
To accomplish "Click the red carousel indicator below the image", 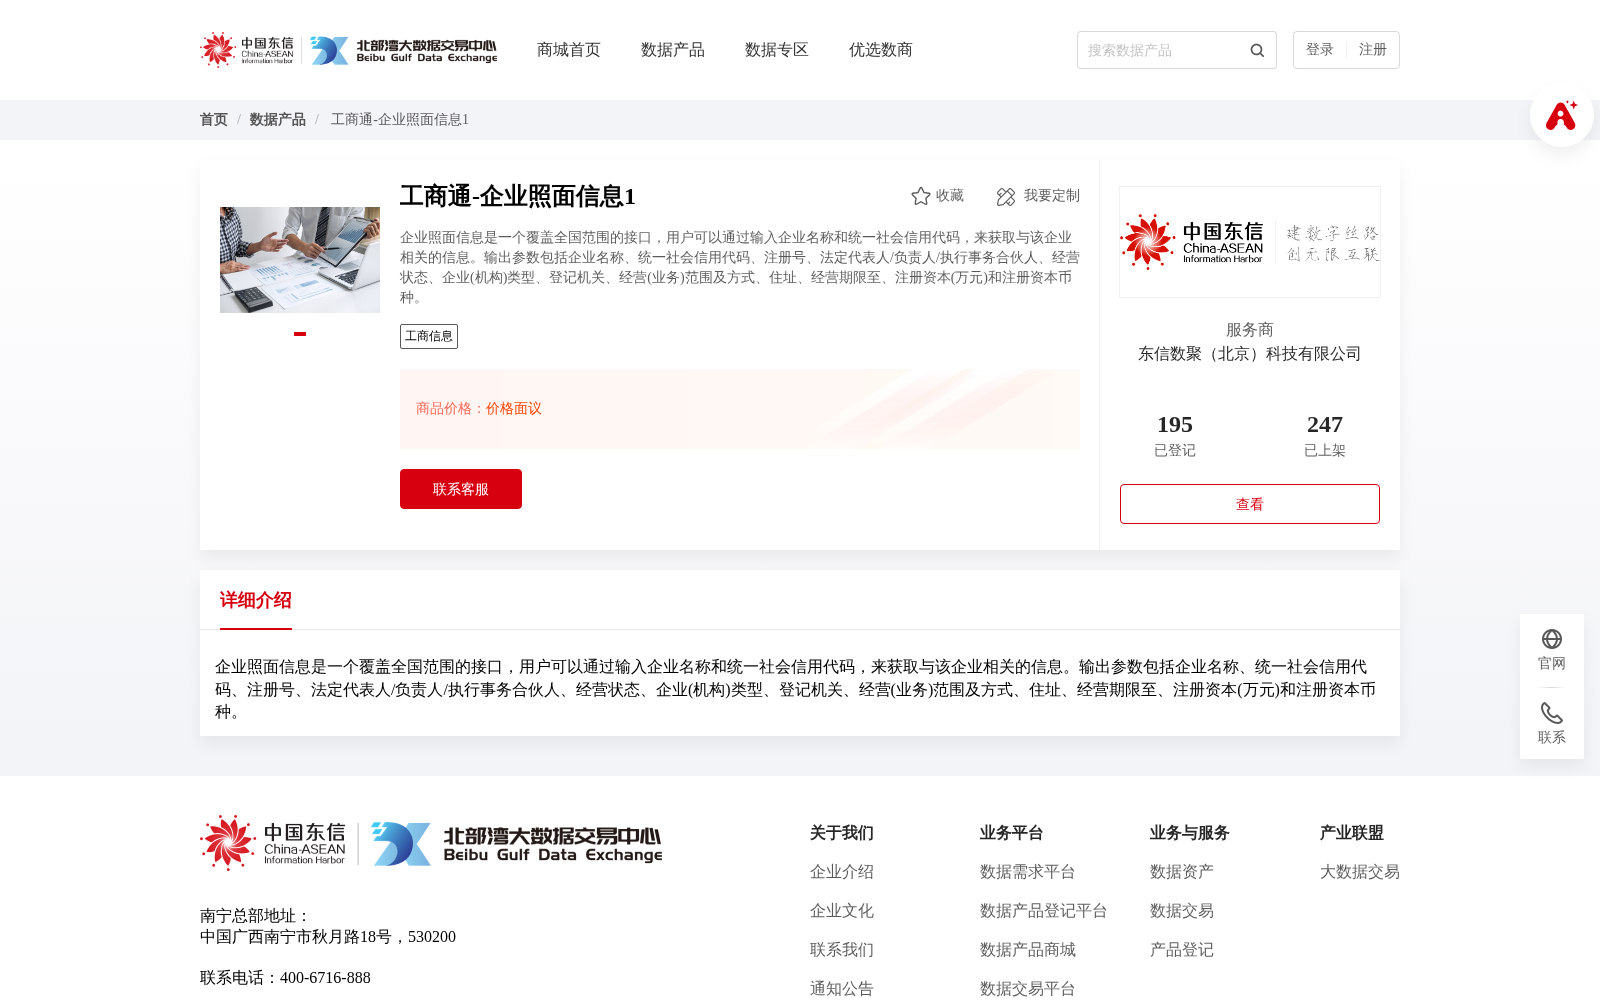I will click(x=300, y=334).
